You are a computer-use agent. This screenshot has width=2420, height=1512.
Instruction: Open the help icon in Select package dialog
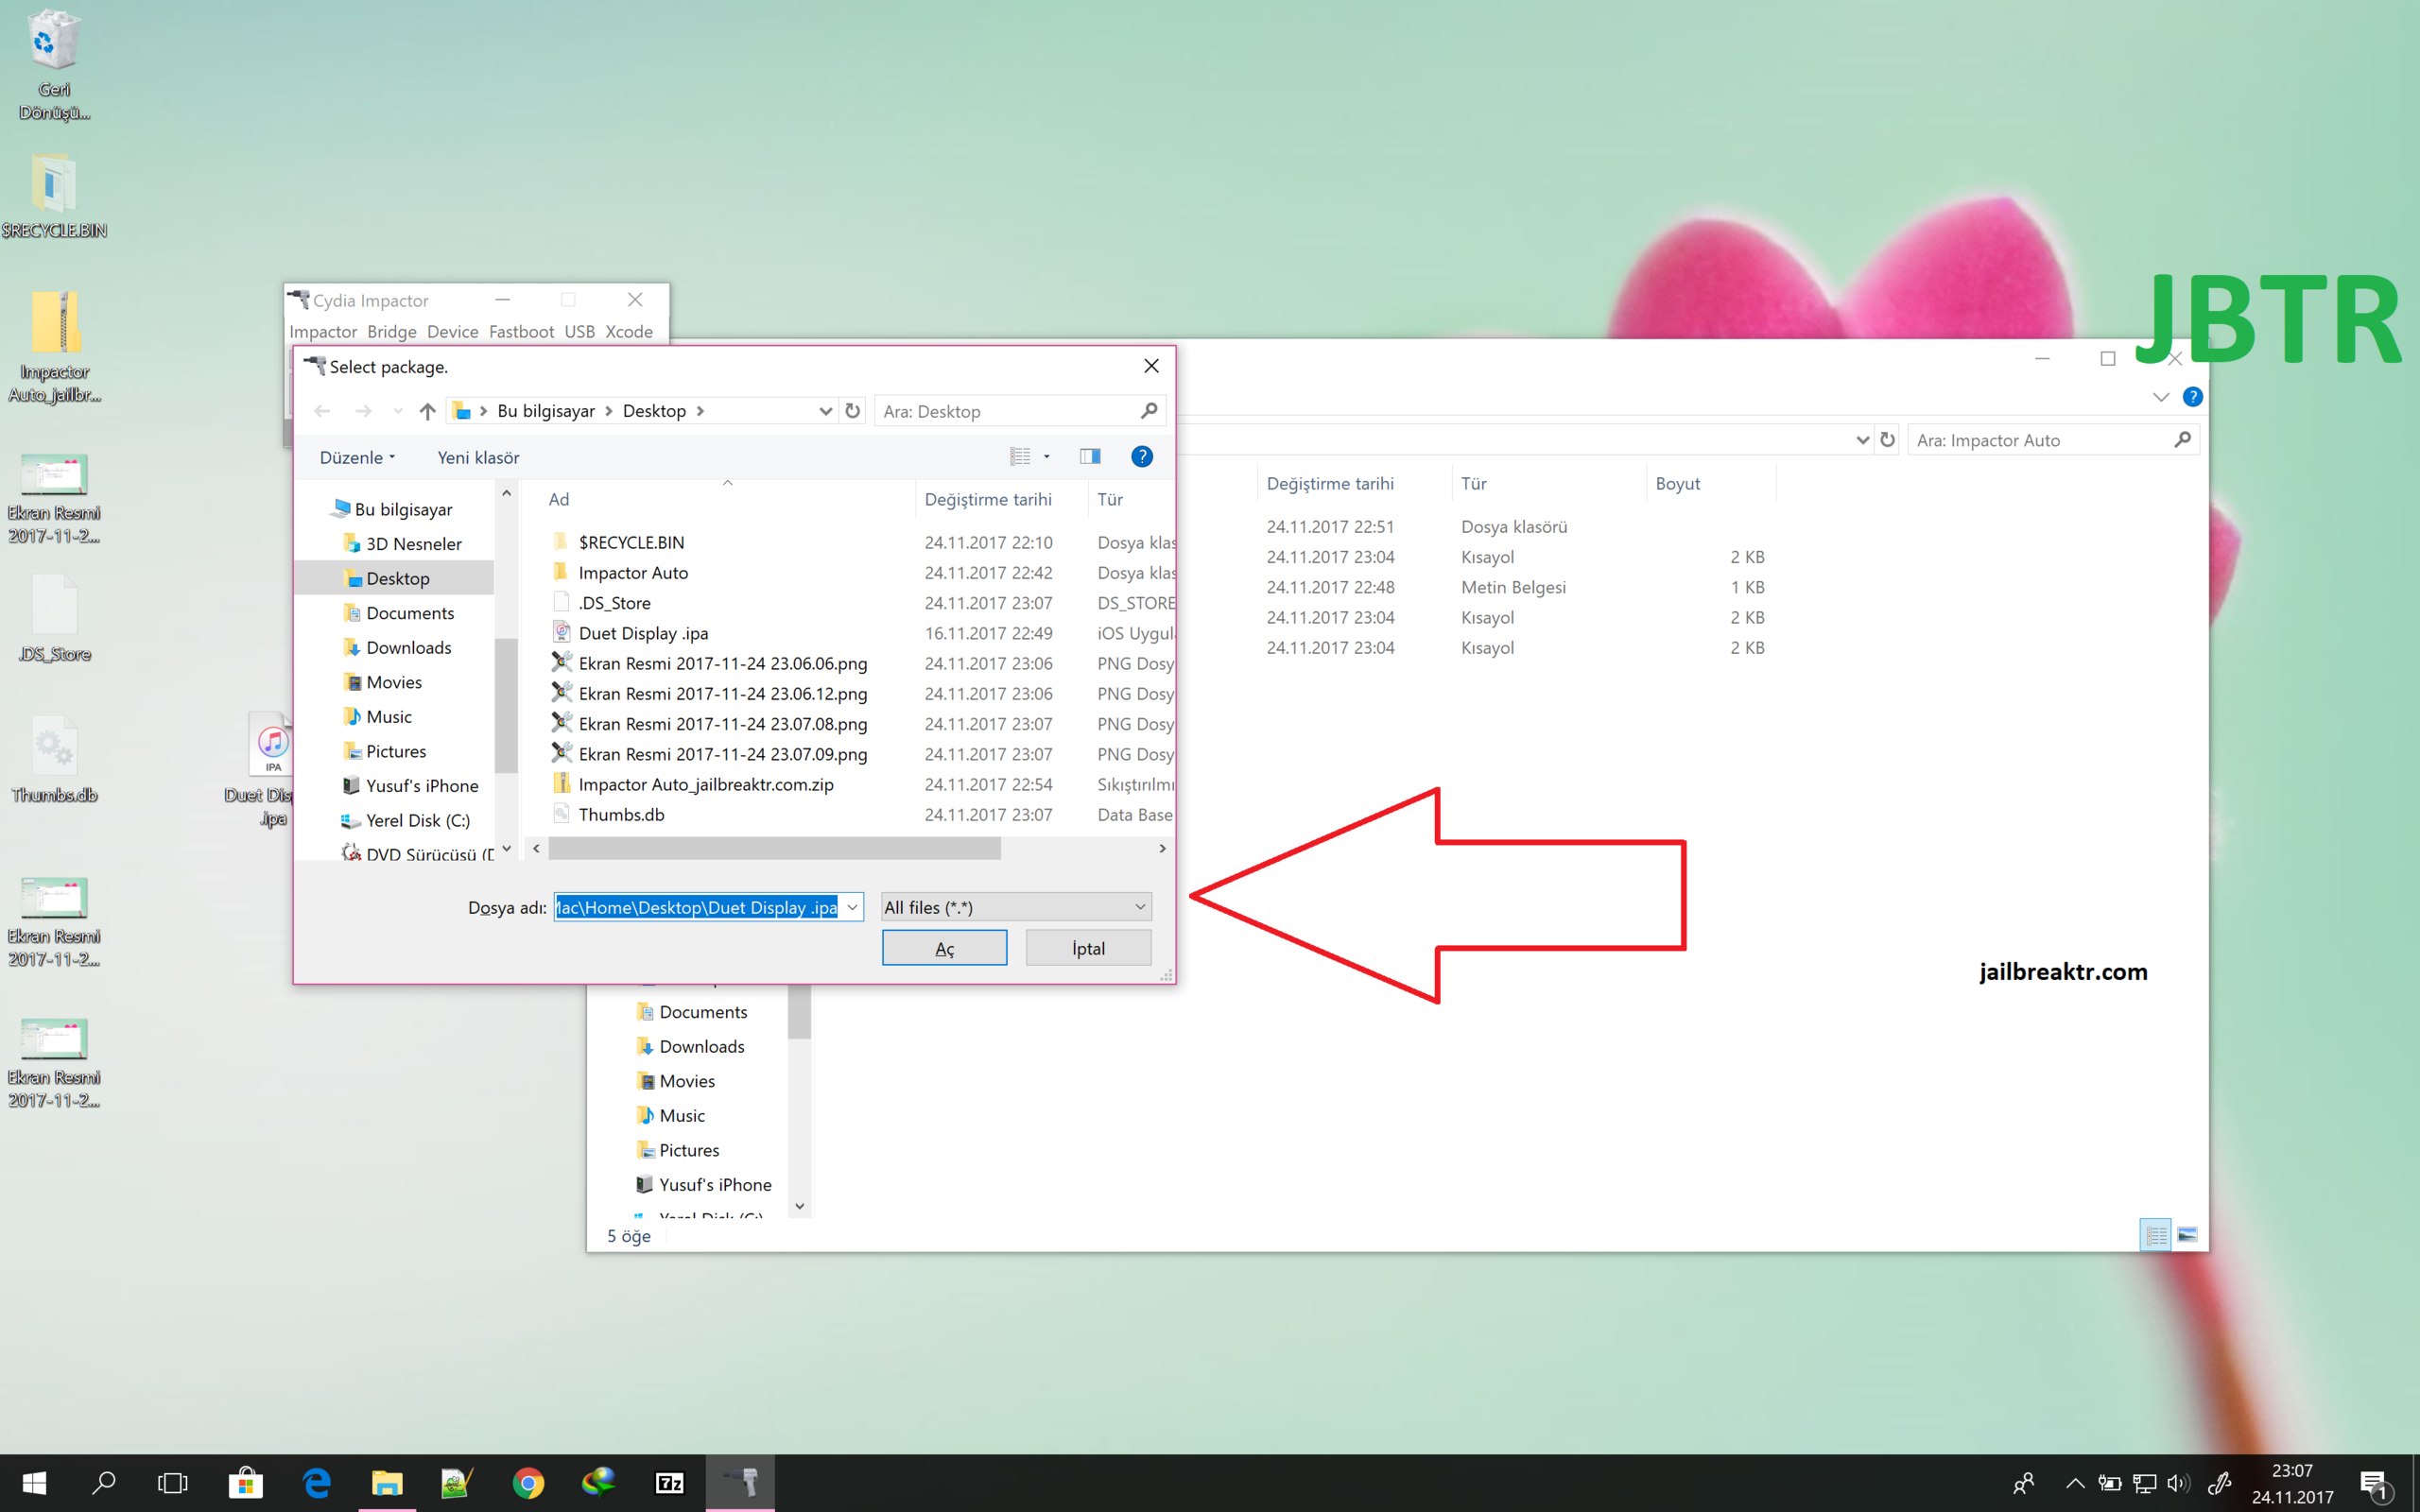click(x=1141, y=457)
